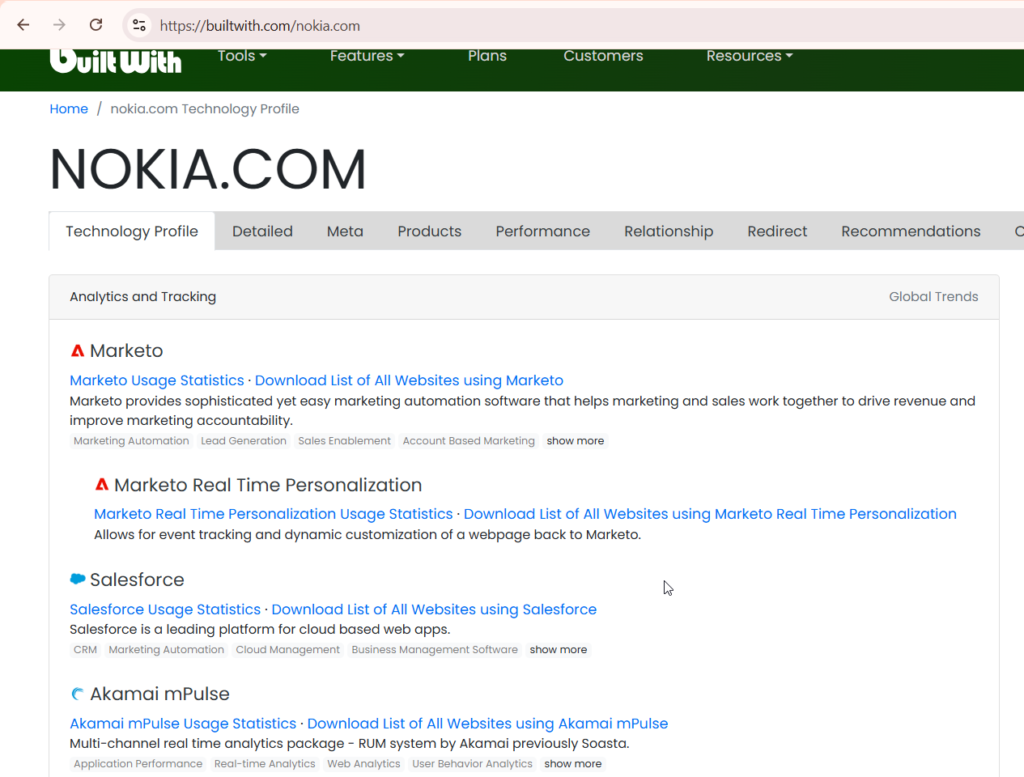Expand the Tools dropdown menu
The height and width of the screenshot is (777, 1024).
(242, 56)
